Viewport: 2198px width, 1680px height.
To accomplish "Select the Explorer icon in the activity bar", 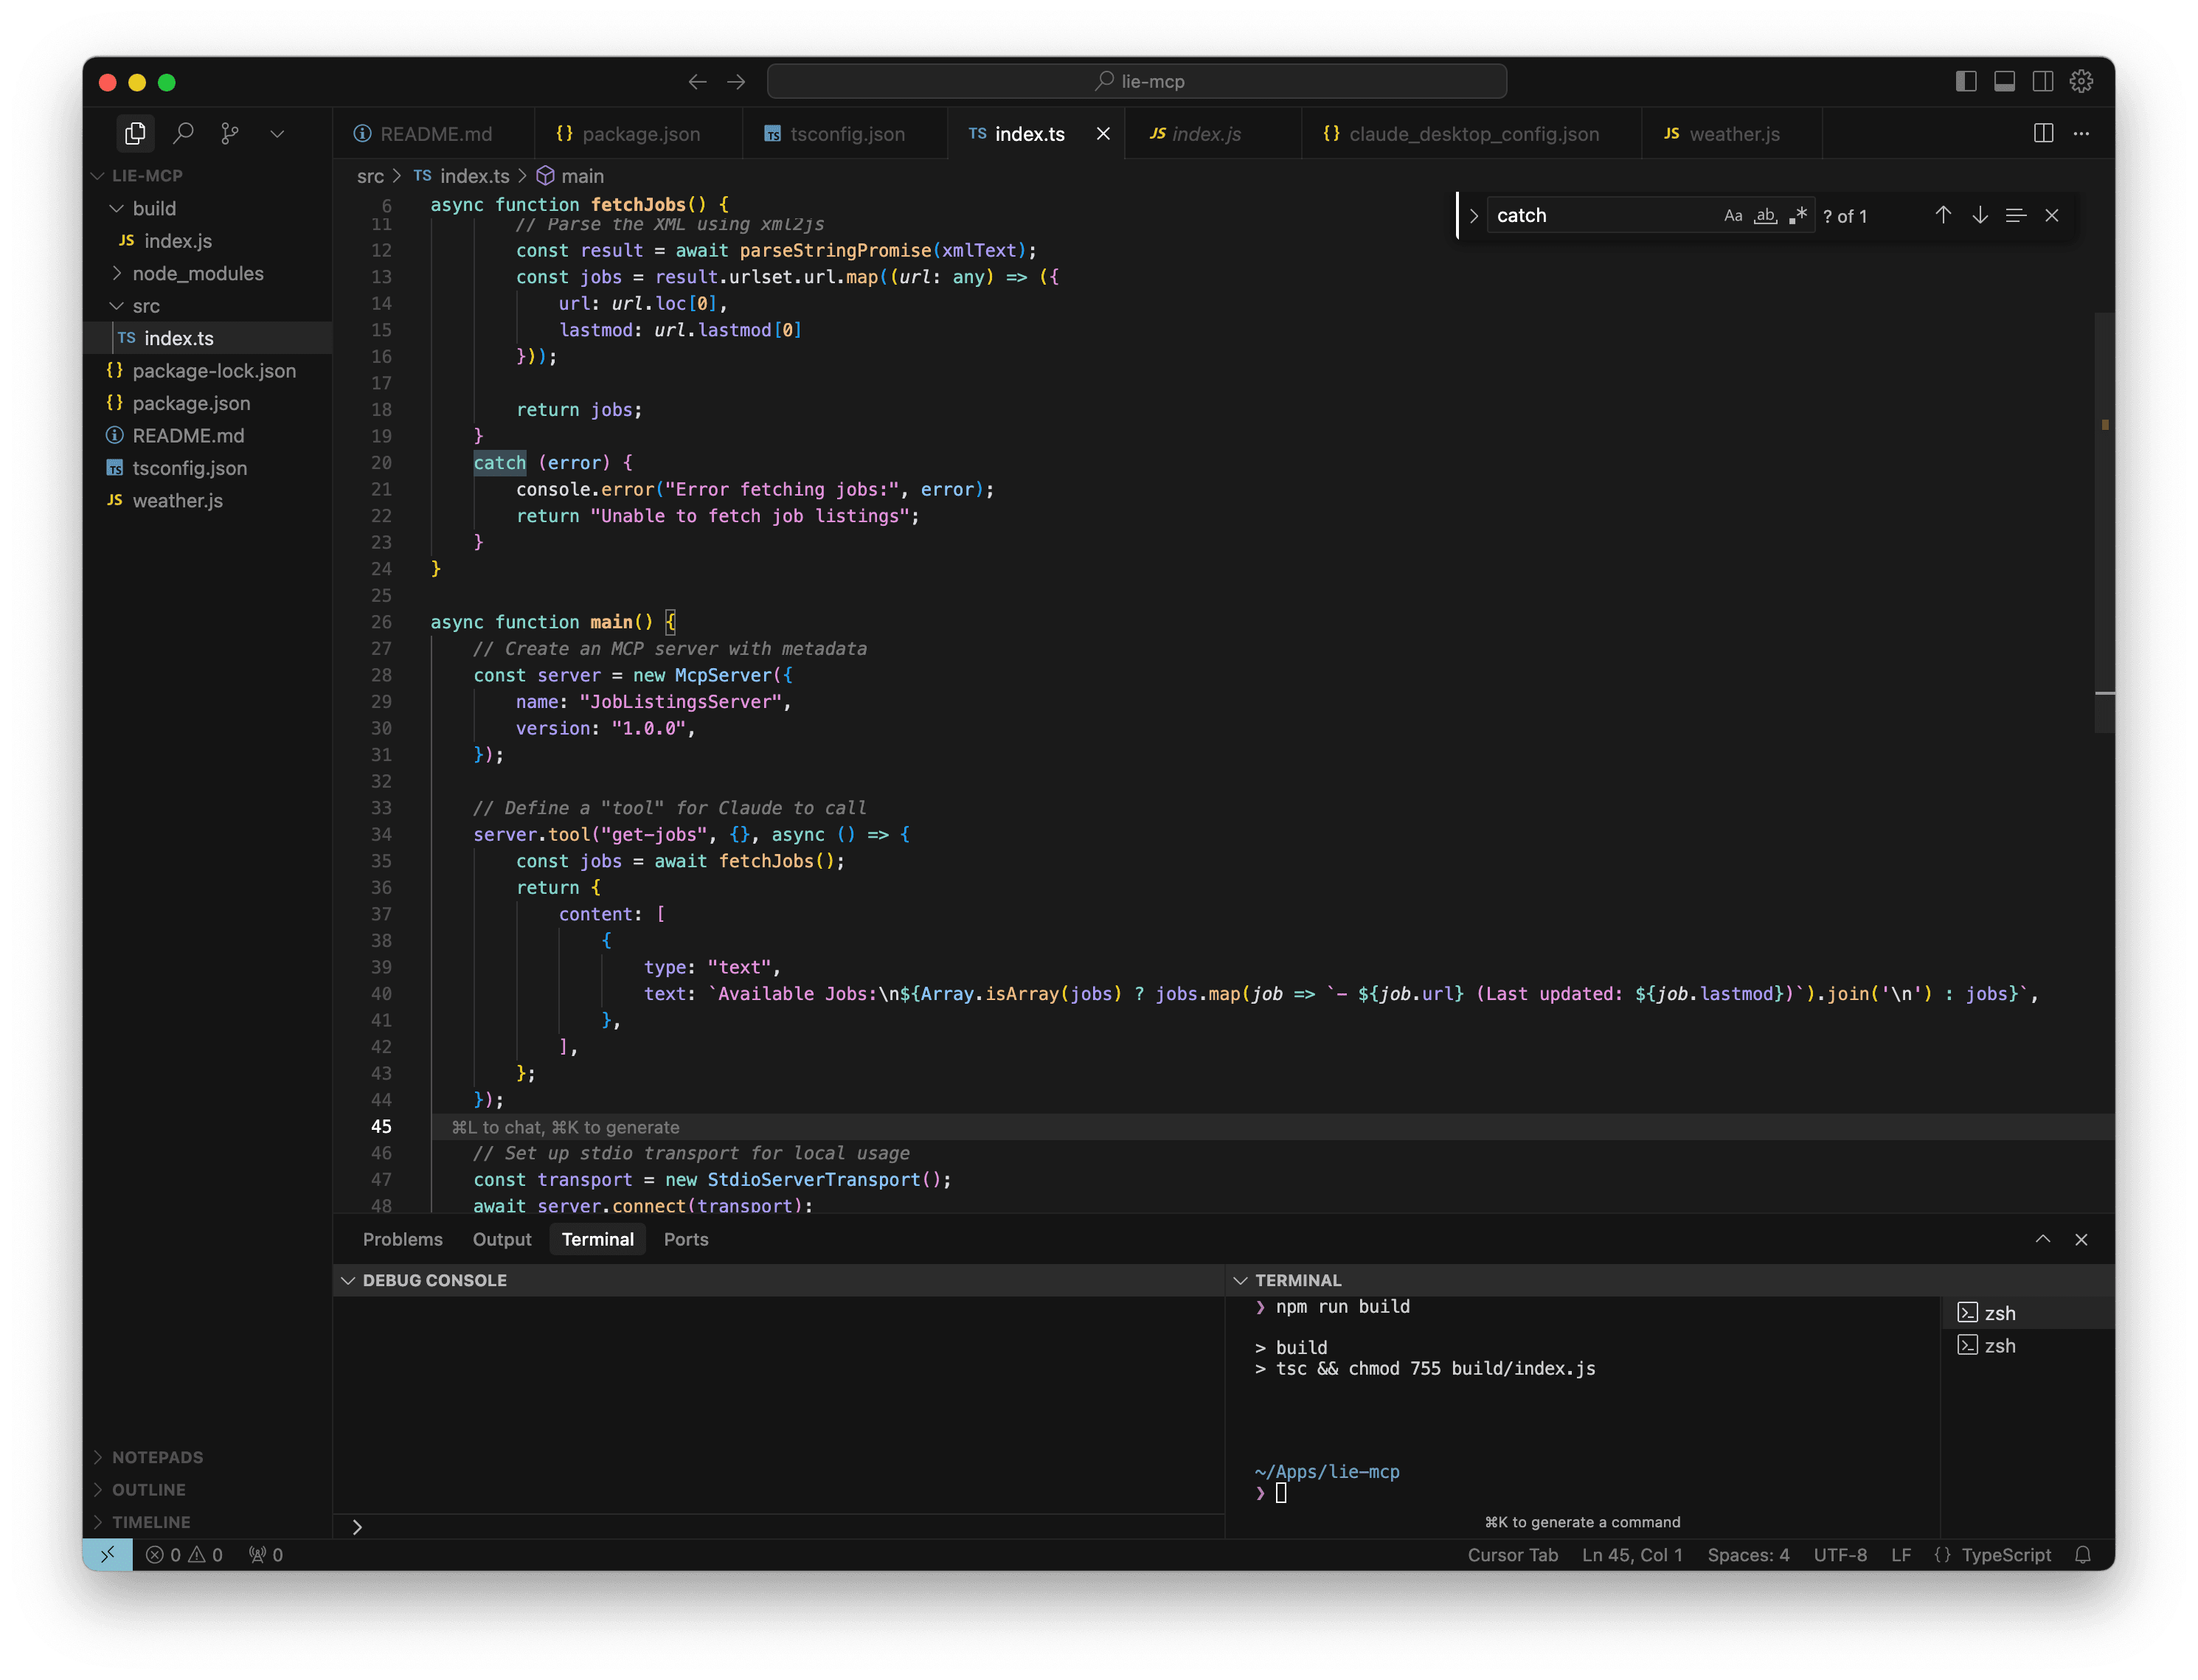I will (135, 132).
